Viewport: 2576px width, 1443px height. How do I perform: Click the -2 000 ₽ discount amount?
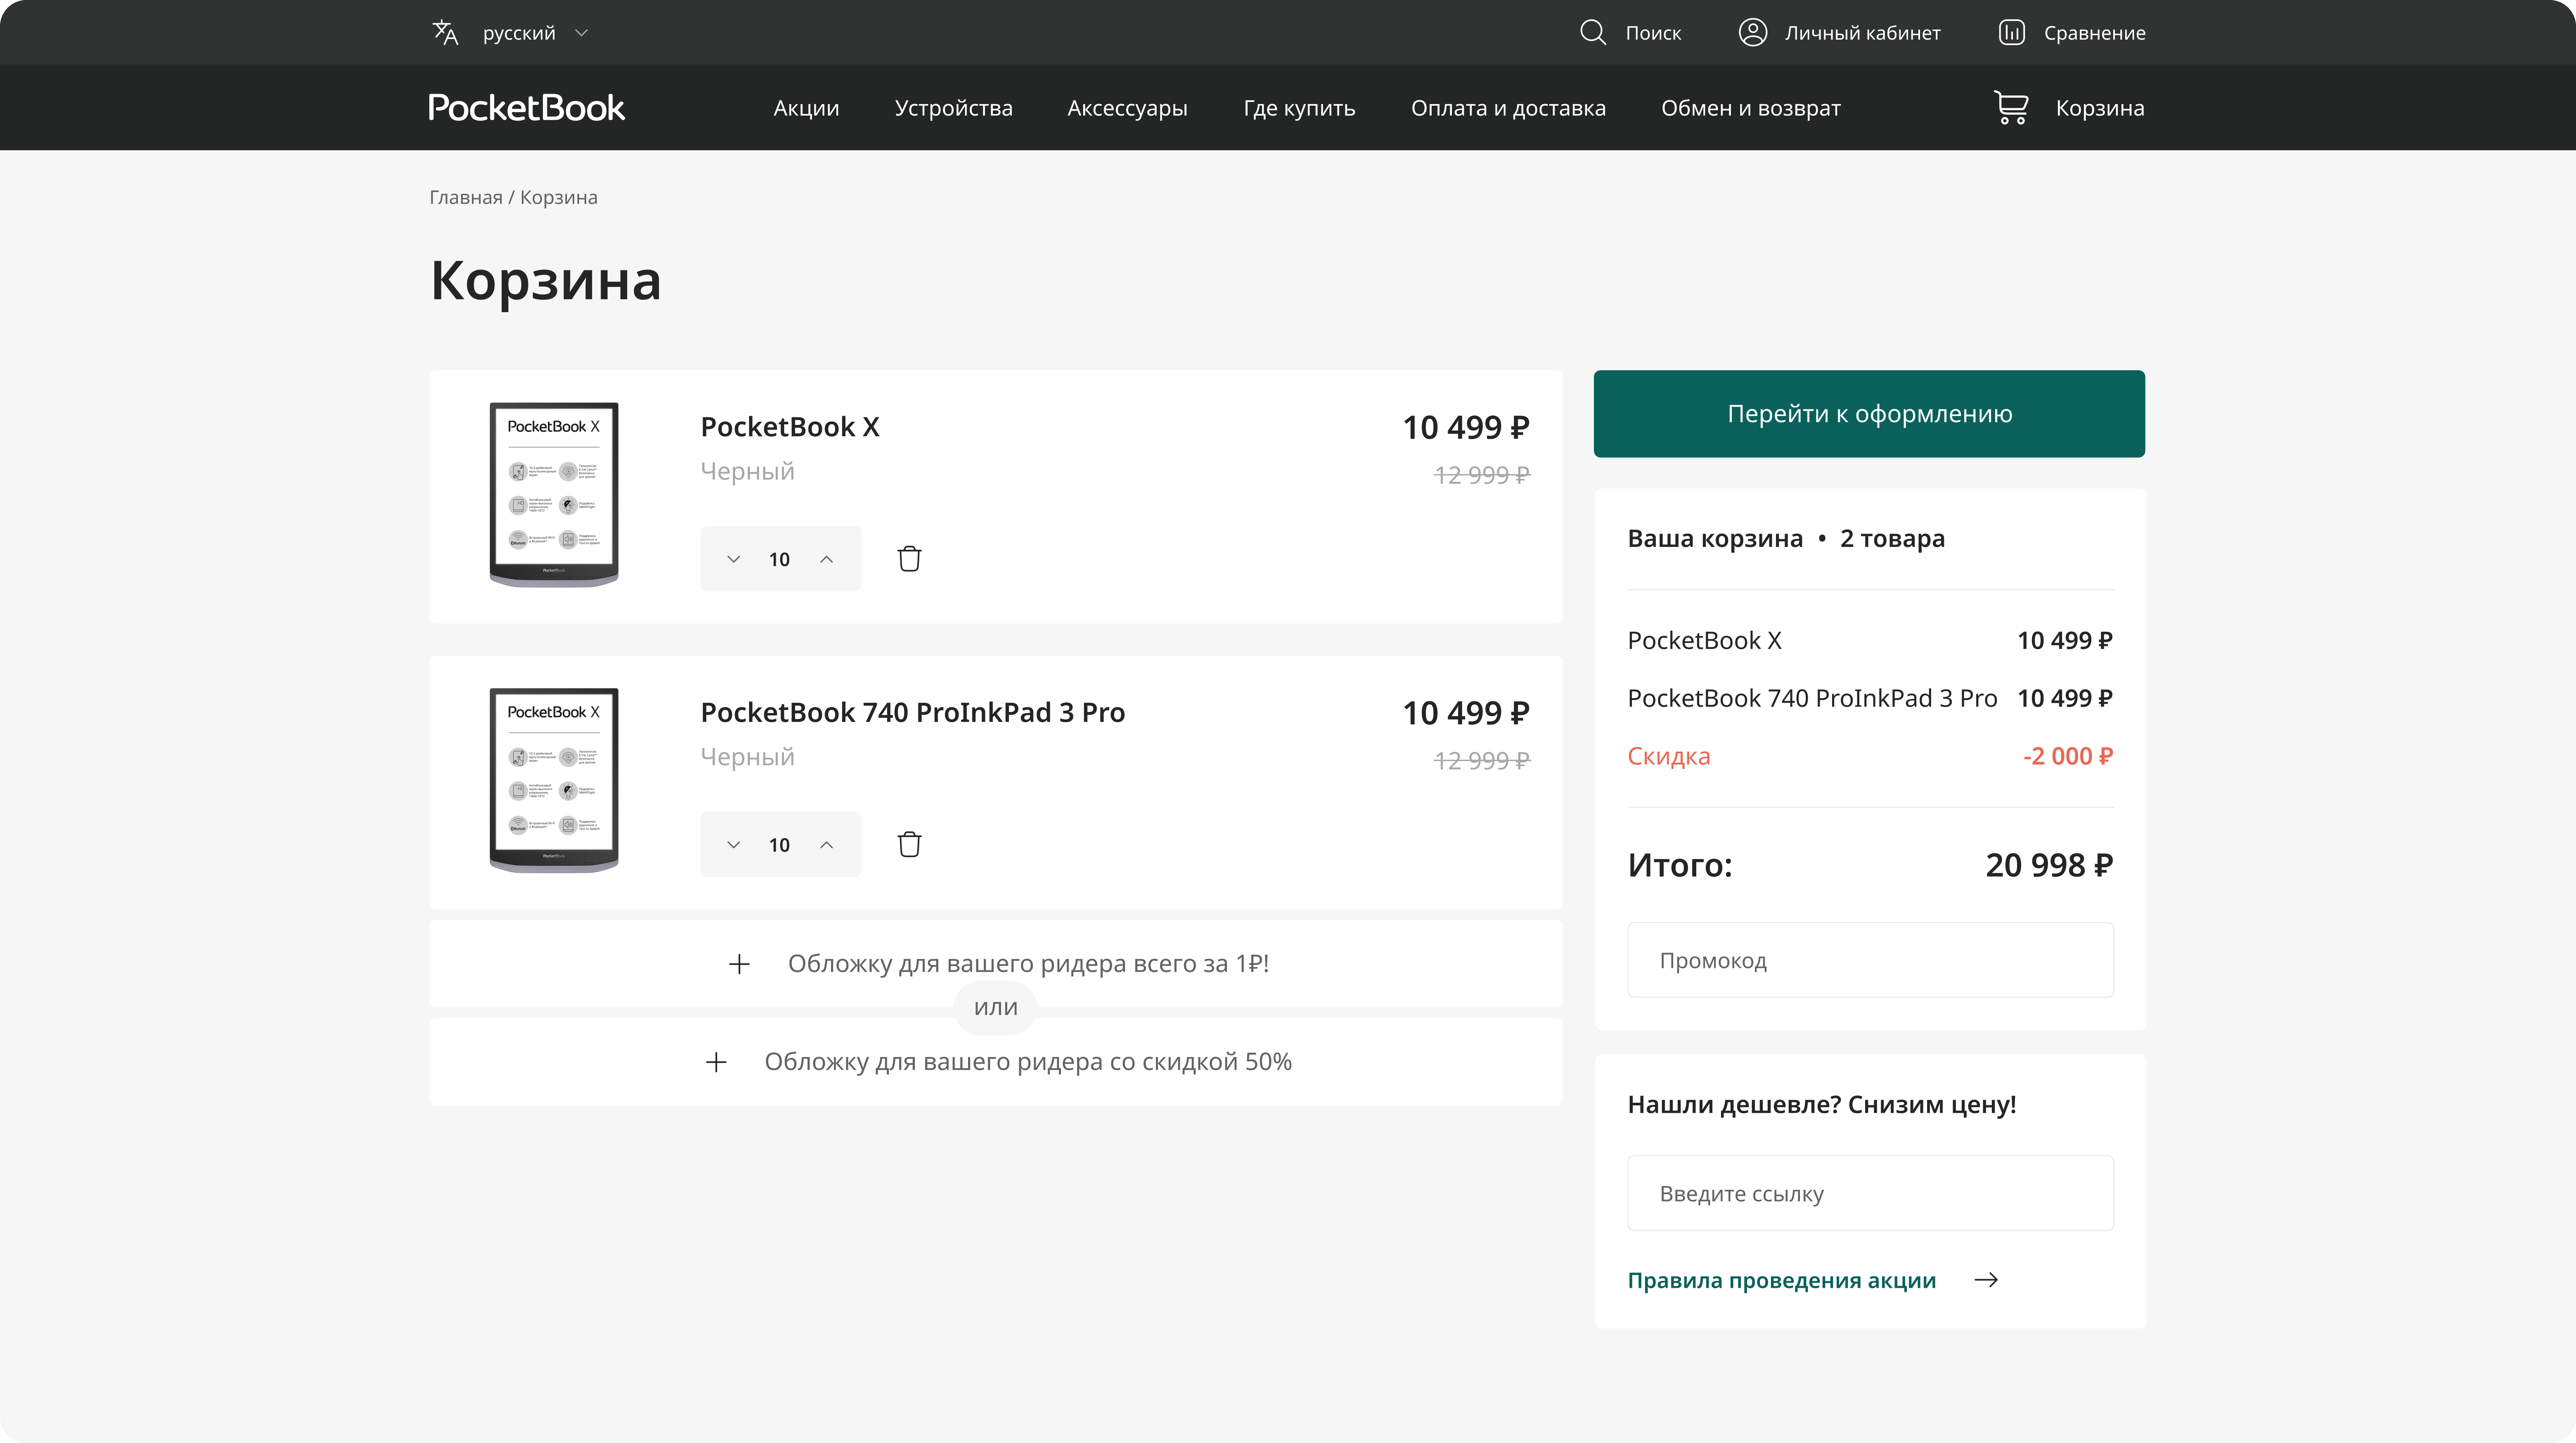2068,756
